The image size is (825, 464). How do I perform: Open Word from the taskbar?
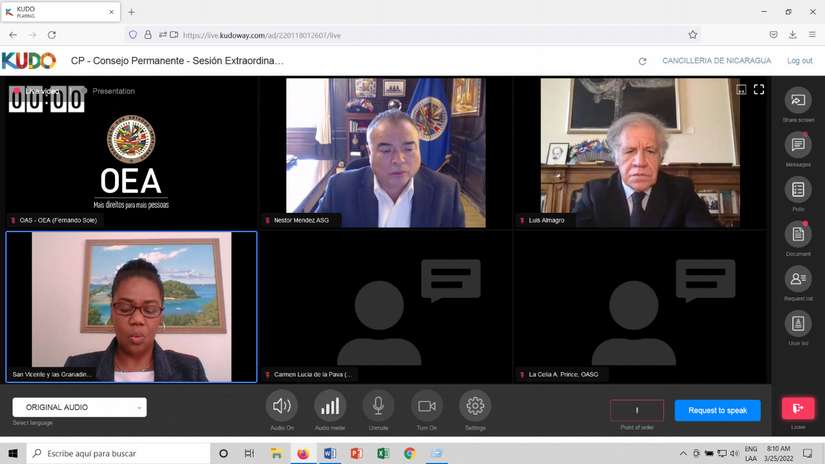click(x=330, y=453)
